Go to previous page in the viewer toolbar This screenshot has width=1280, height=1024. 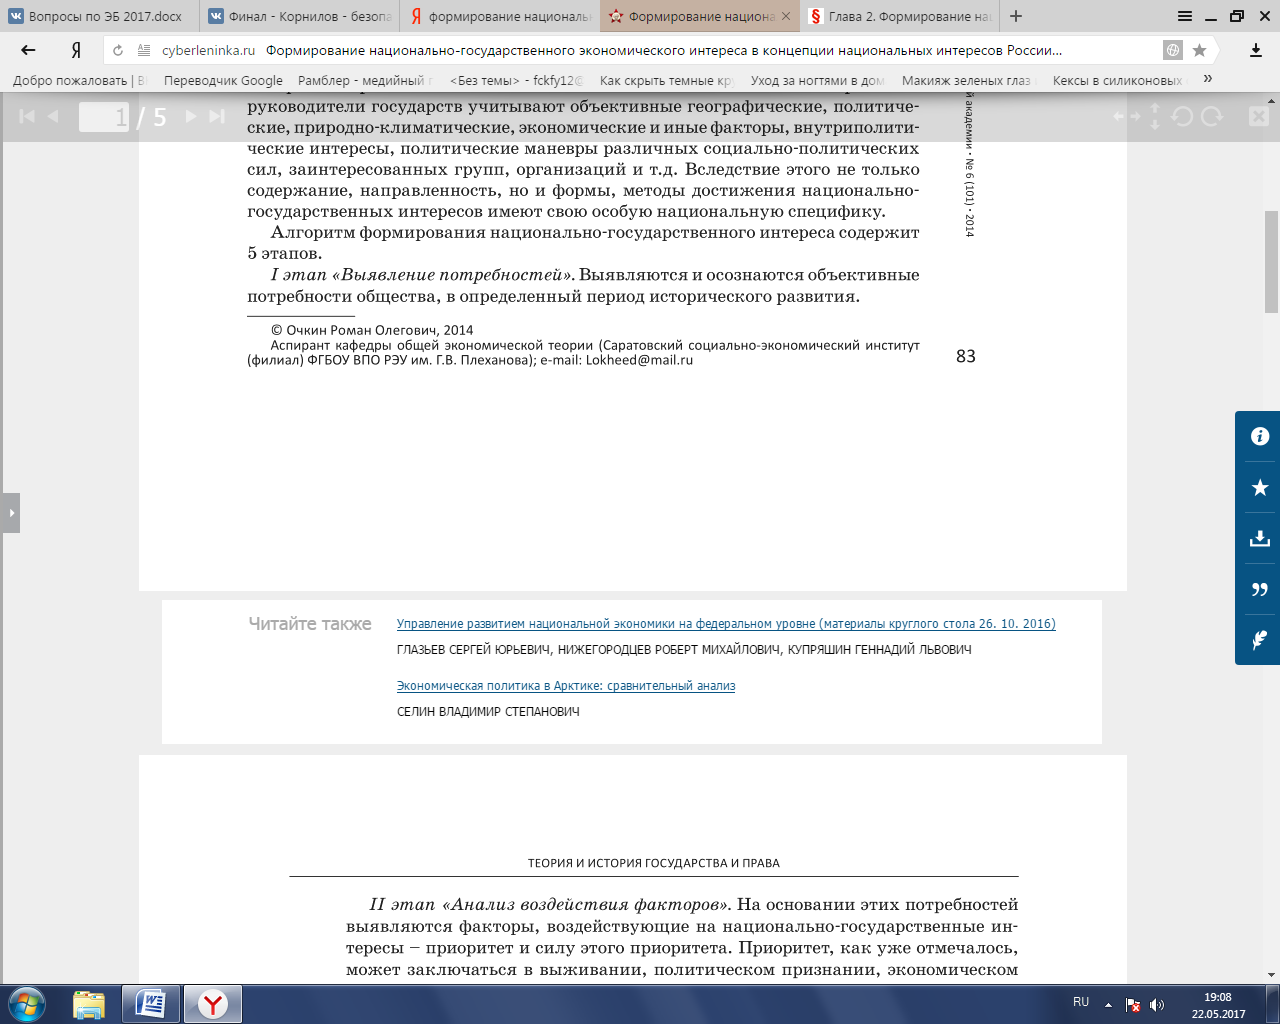tap(53, 117)
